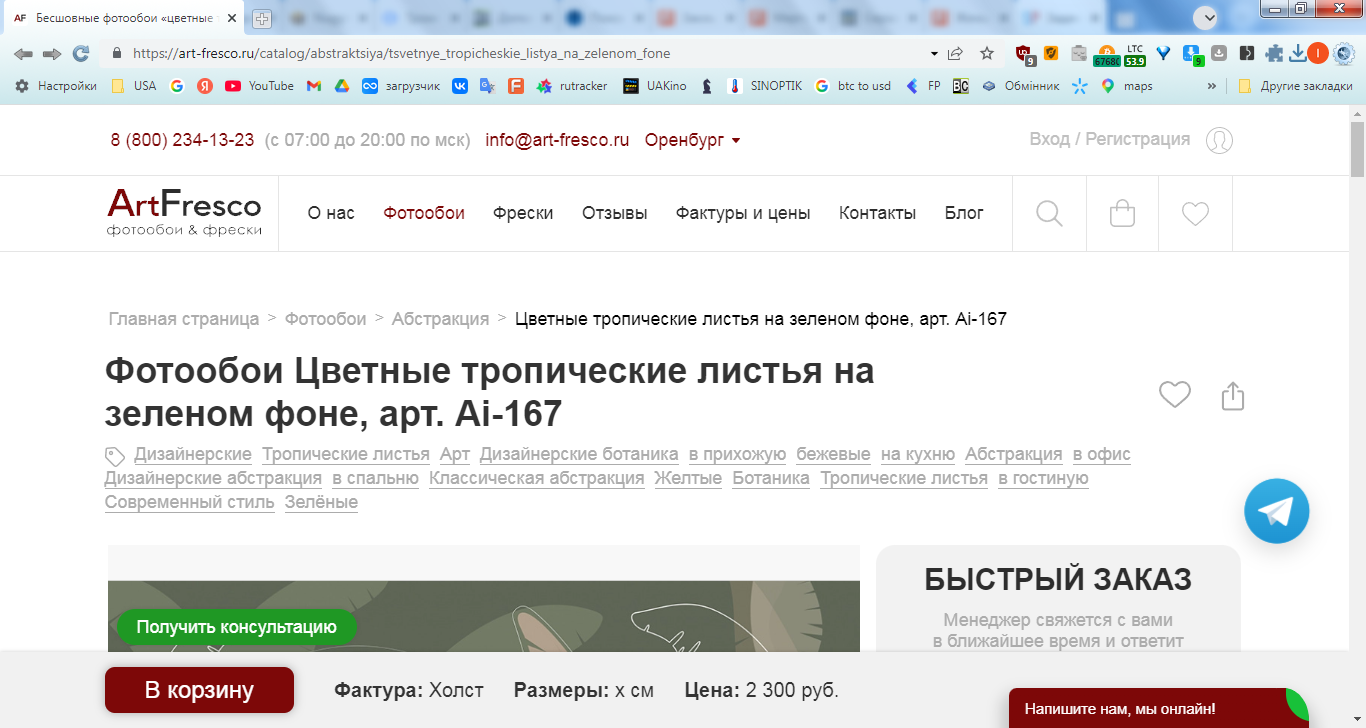Expand the address bar dropdown arrow

point(934,53)
